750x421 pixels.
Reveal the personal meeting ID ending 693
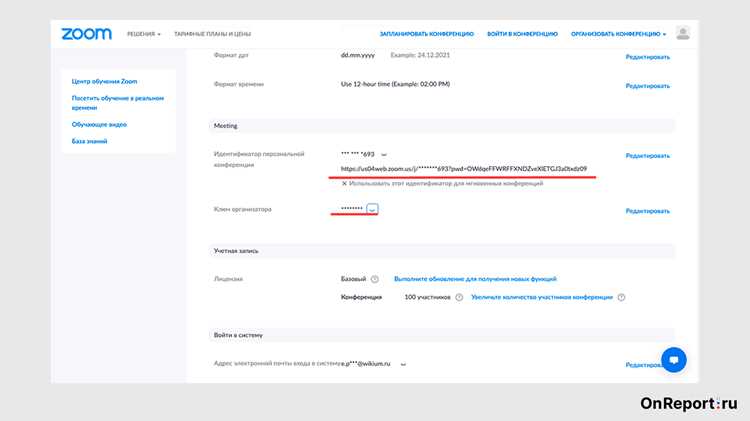coord(384,155)
